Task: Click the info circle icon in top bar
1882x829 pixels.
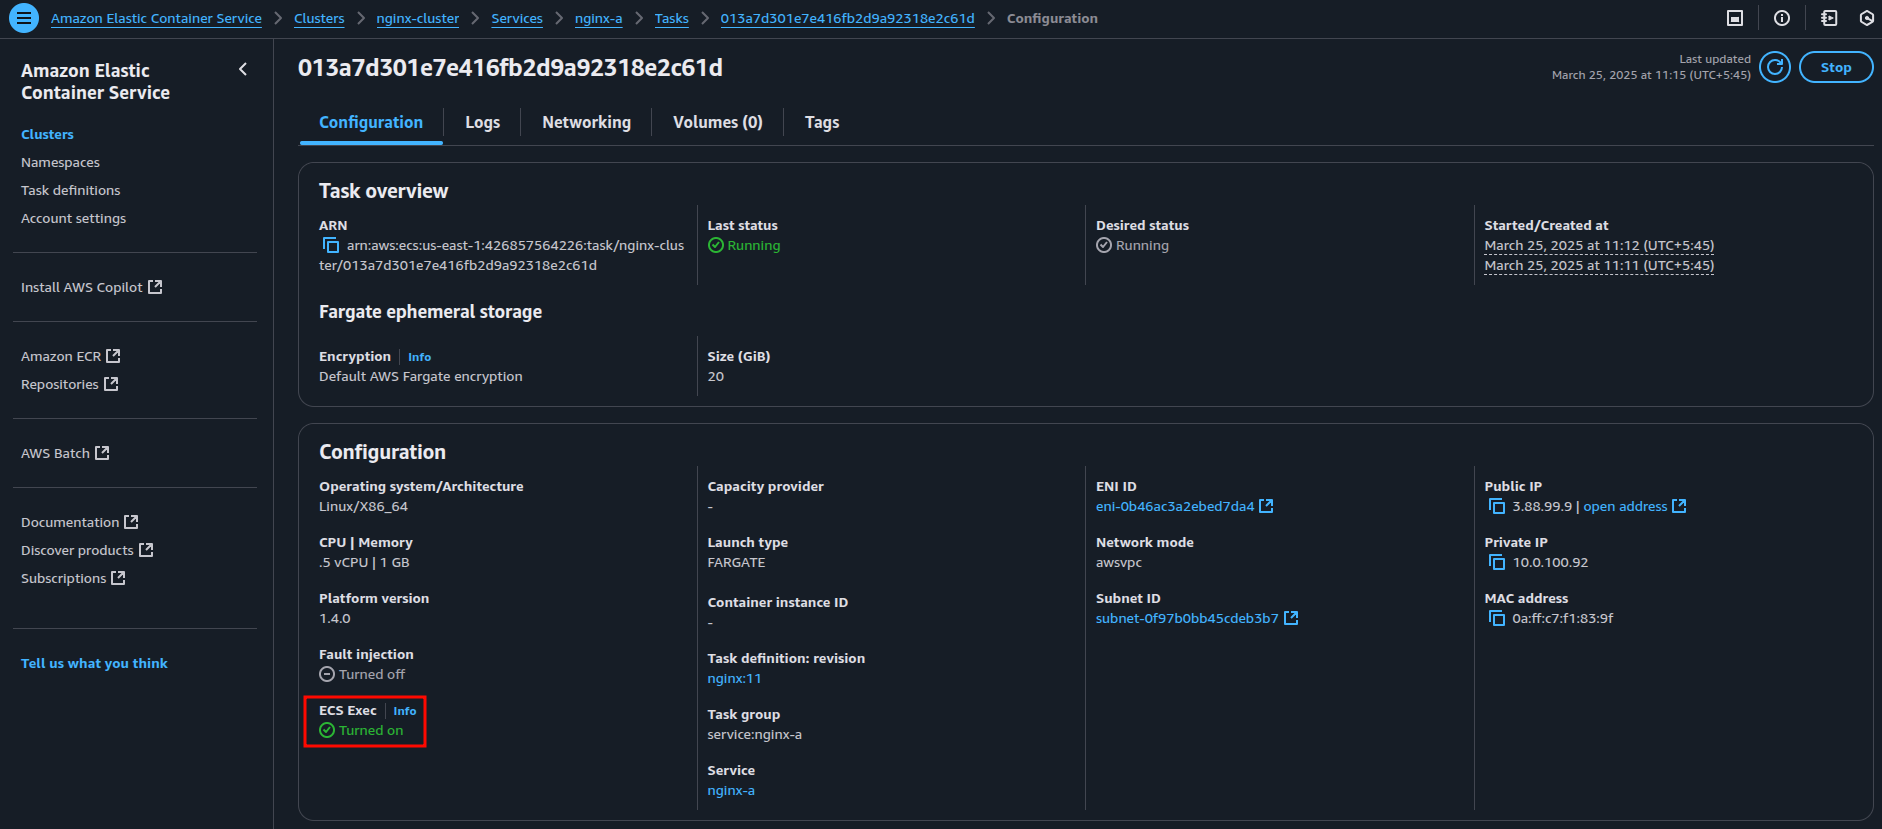Action: [1782, 18]
